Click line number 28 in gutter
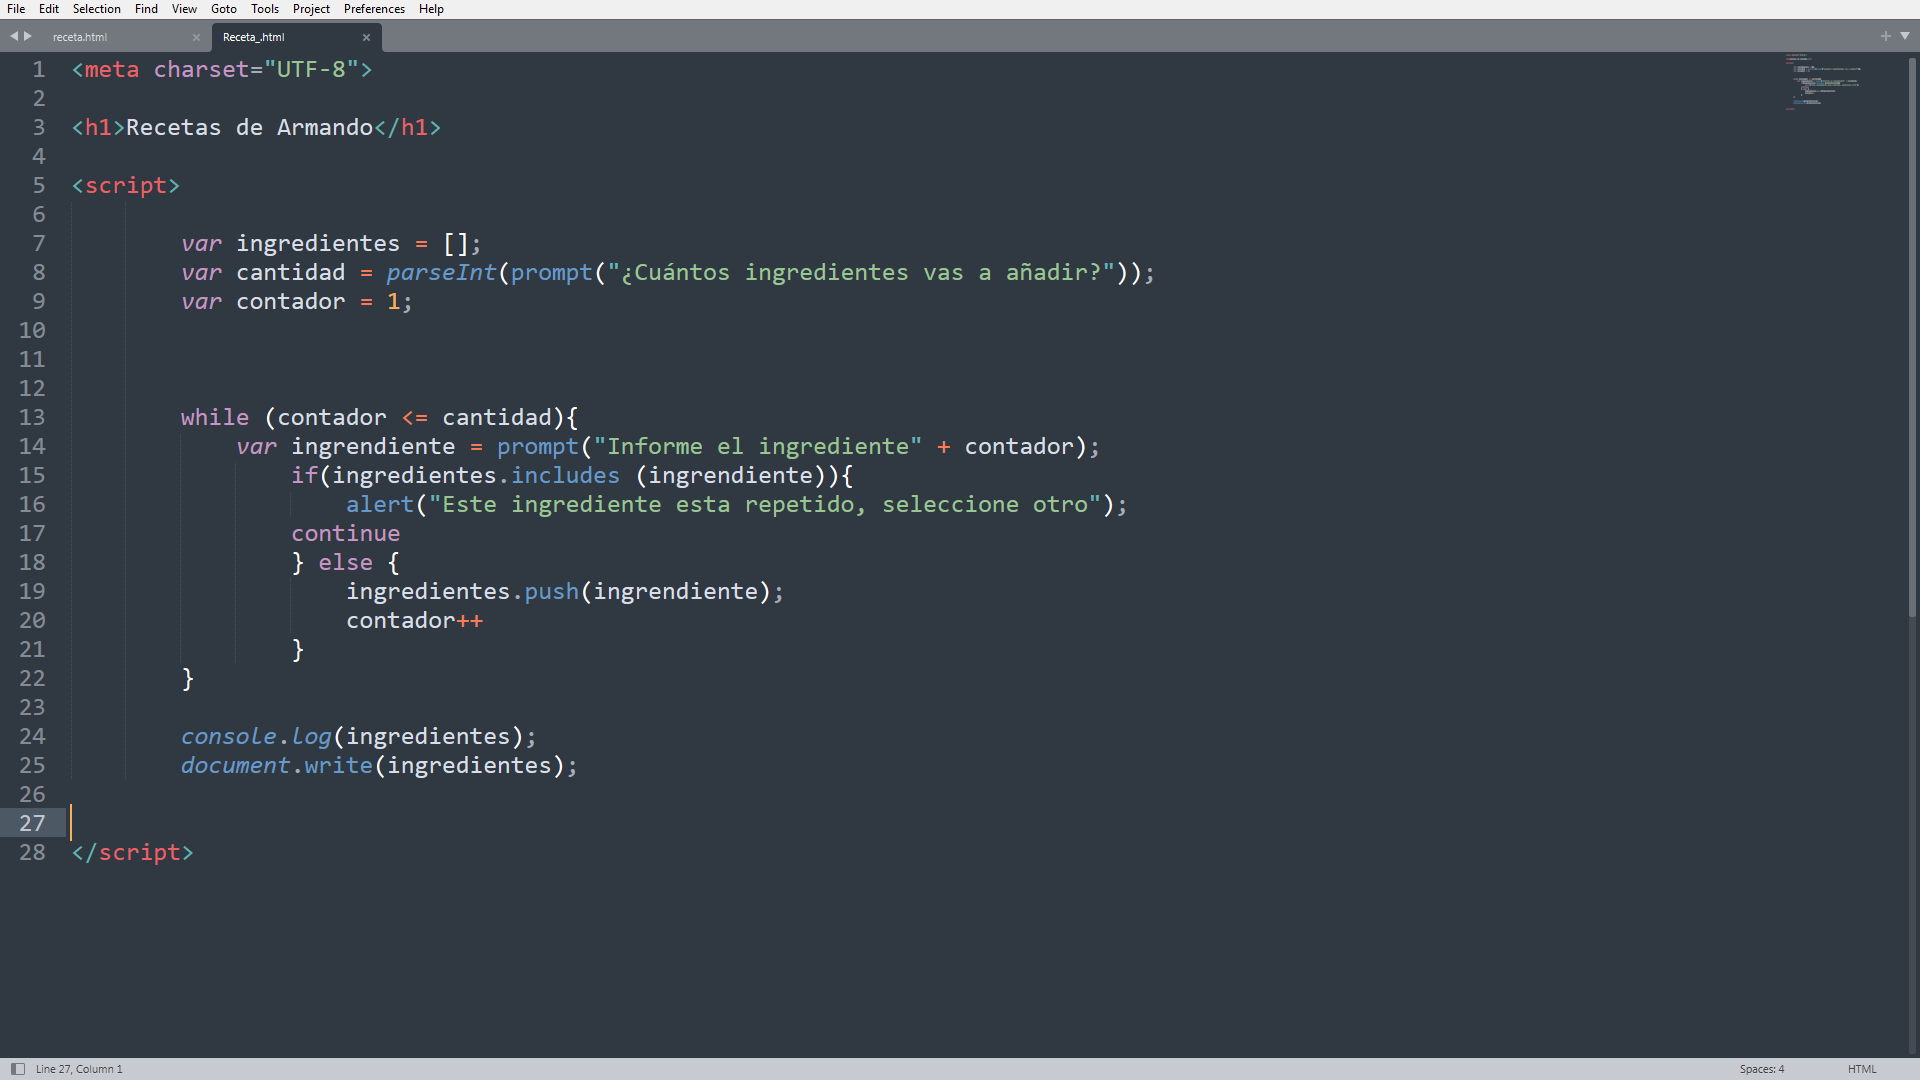Viewport: 1920px width, 1080px height. click(32, 852)
